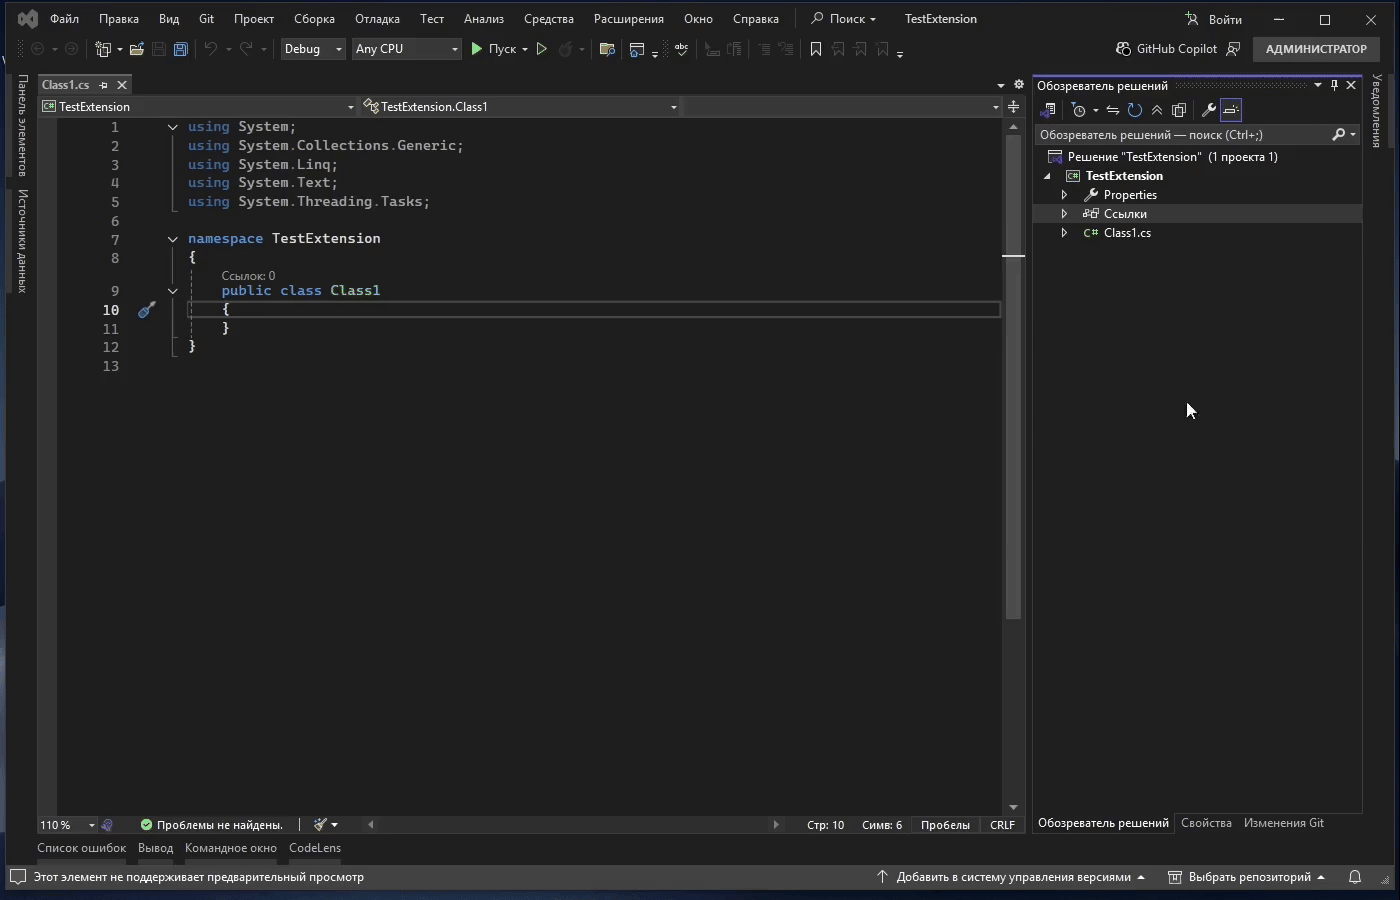Open the TestExtension.Class1 type dropdown

520,106
